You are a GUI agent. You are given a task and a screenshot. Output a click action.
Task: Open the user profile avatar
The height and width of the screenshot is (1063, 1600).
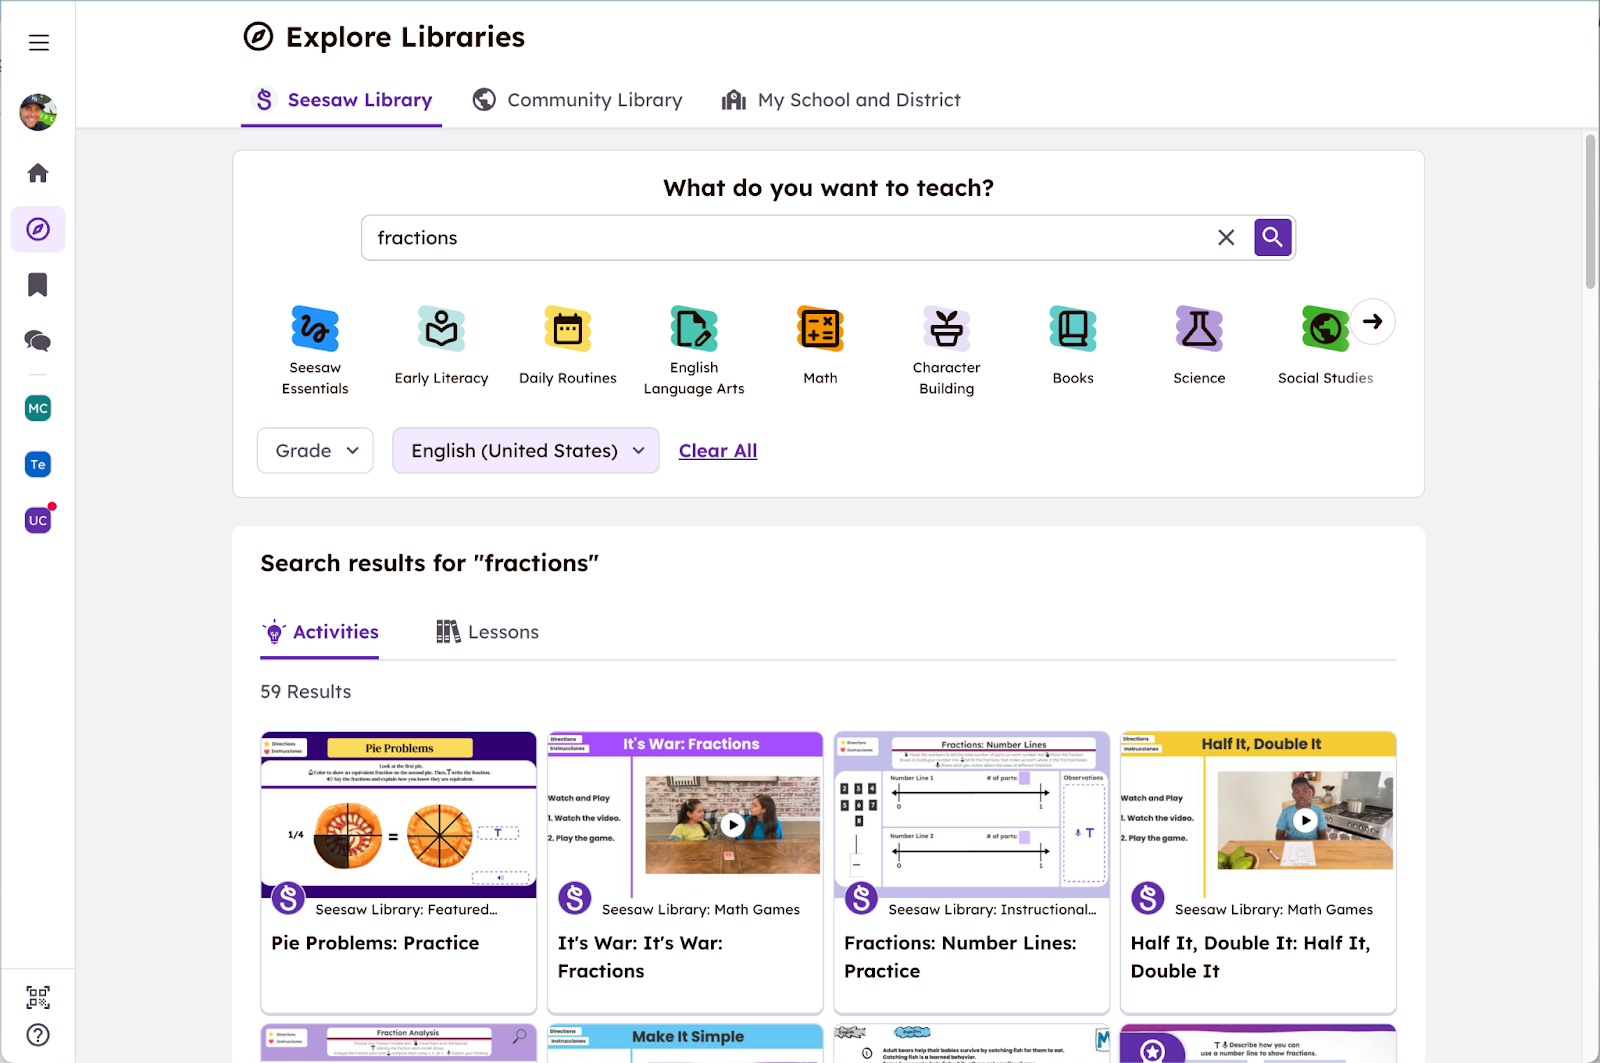coord(38,112)
